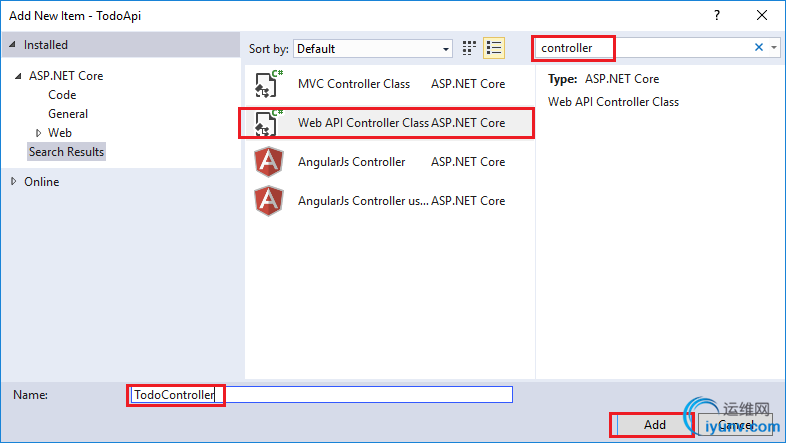This screenshot has height=443, width=786.
Task: Collapse the Installed section
Action: tap(13, 45)
